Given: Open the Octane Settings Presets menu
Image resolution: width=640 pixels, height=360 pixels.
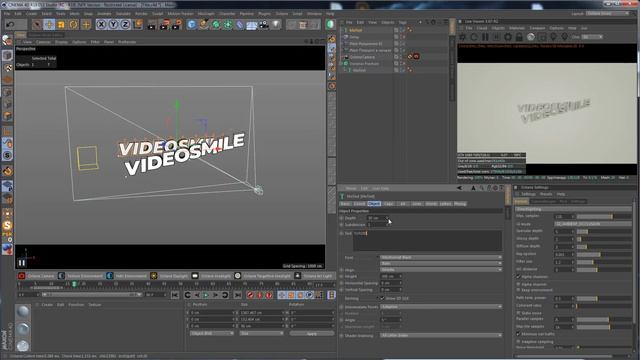Looking at the screenshot, I should coord(546,194).
